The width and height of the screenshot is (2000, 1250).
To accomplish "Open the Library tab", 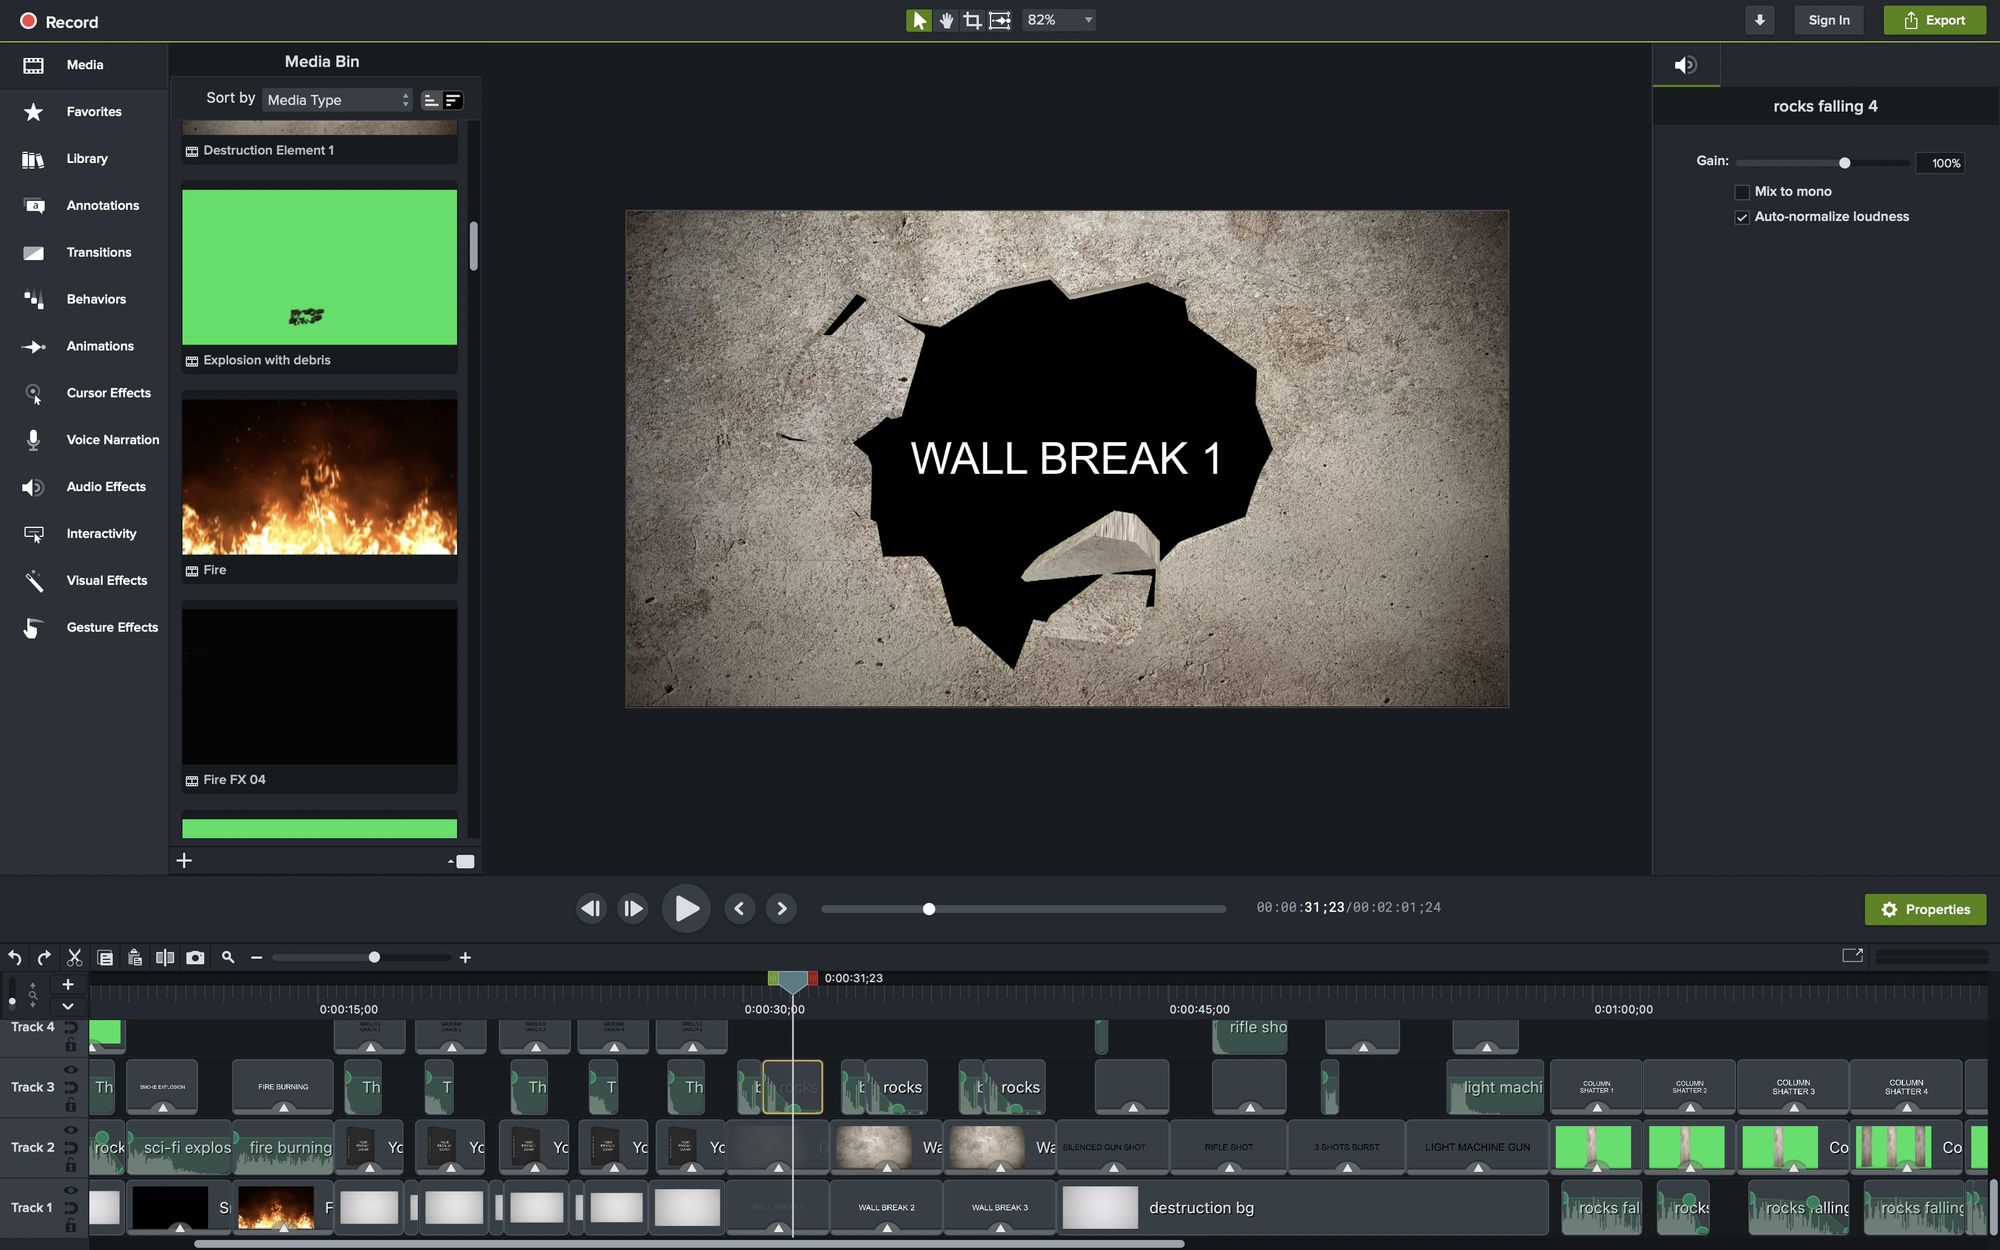I will coord(84,159).
